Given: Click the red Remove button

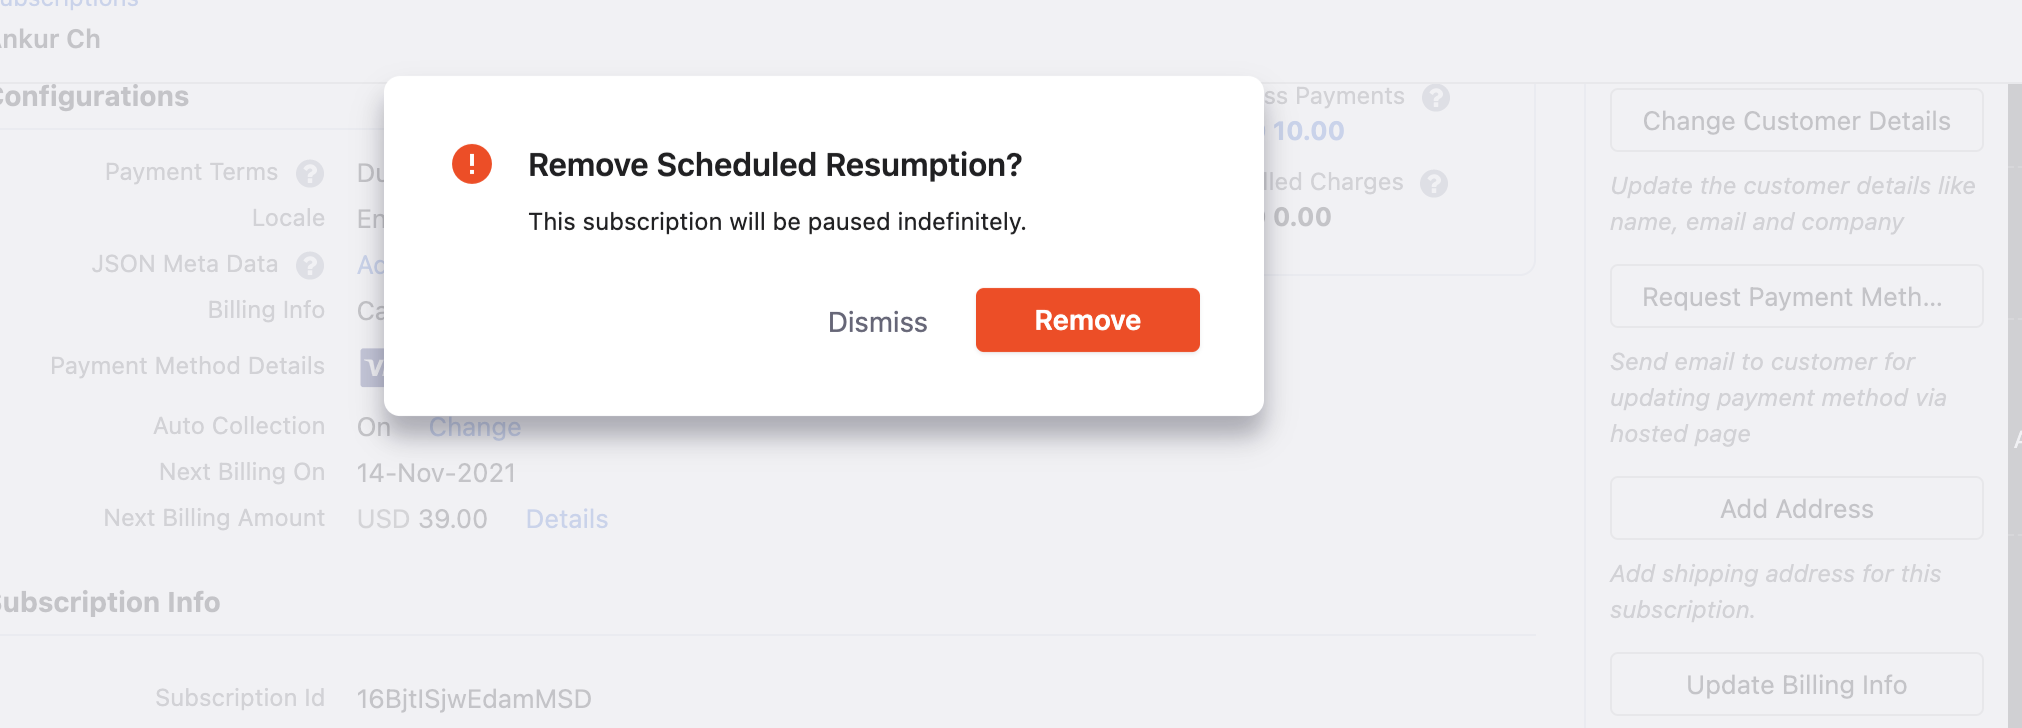Looking at the screenshot, I should pyautogui.click(x=1087, y=320).
